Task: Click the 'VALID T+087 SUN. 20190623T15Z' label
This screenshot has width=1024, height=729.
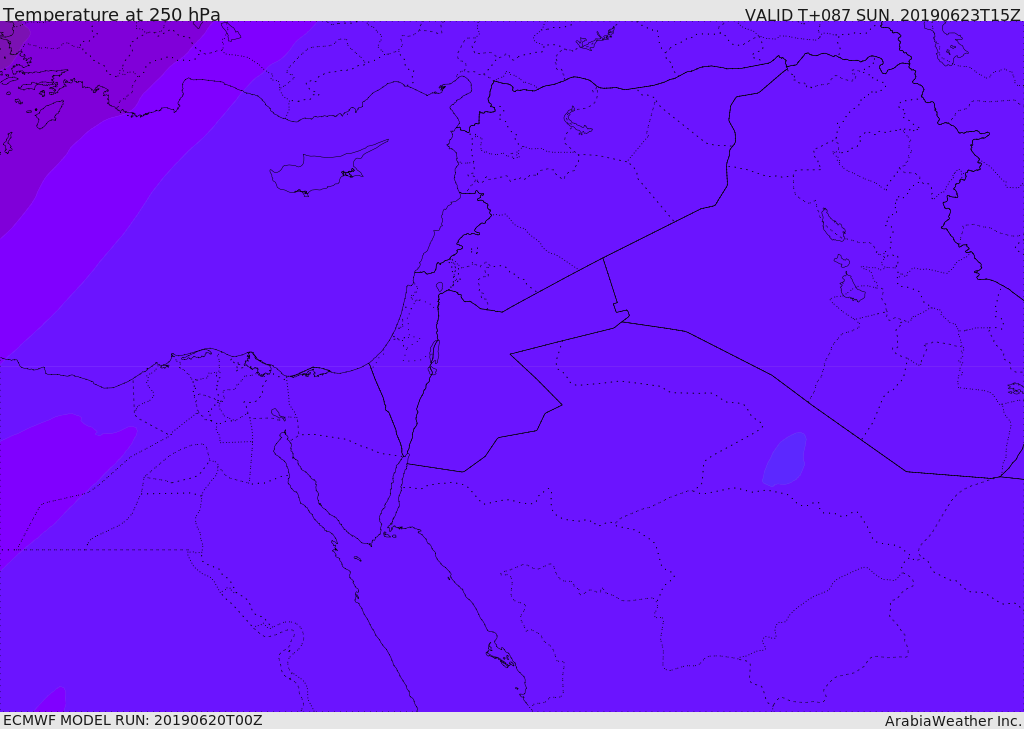Action: 882,14
